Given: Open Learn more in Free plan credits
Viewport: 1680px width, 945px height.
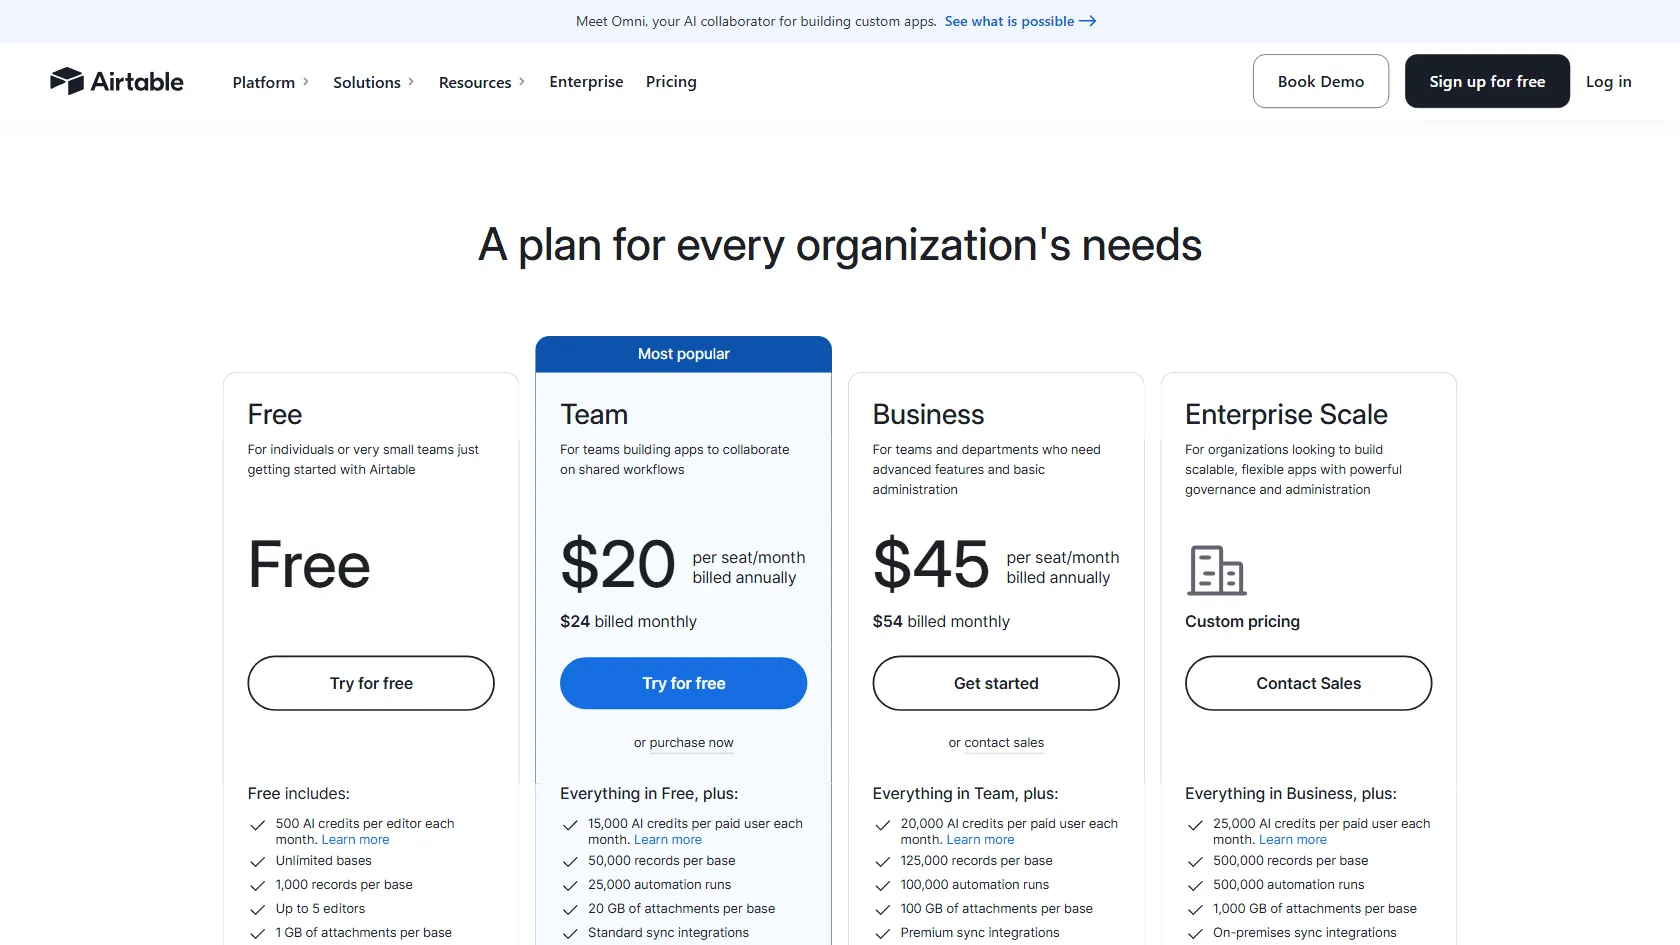Looking at the screenshot, I should (x=356, y=840).
